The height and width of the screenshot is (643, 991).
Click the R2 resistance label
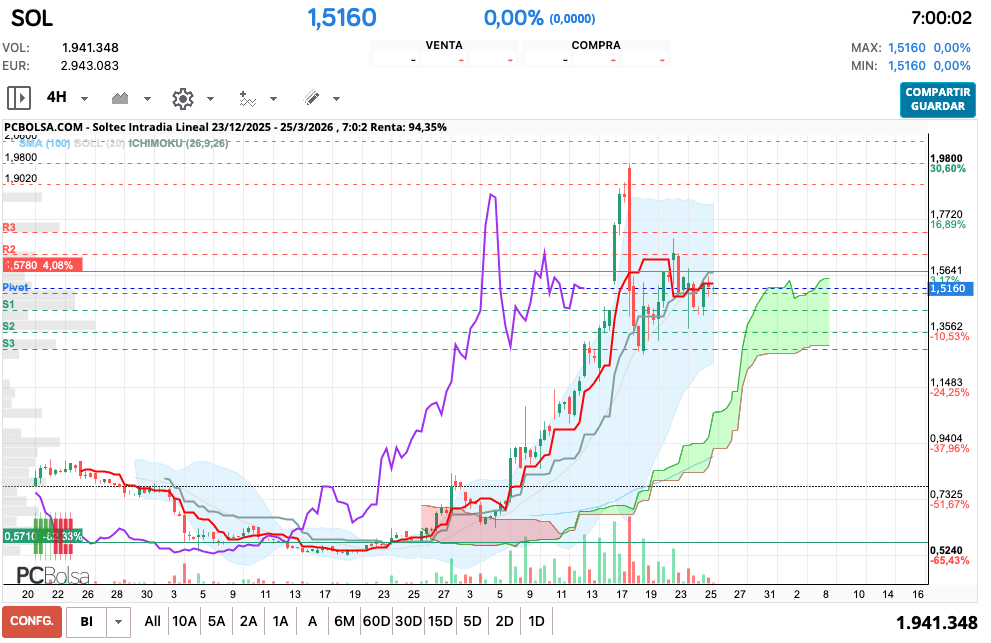coord(9,250)
